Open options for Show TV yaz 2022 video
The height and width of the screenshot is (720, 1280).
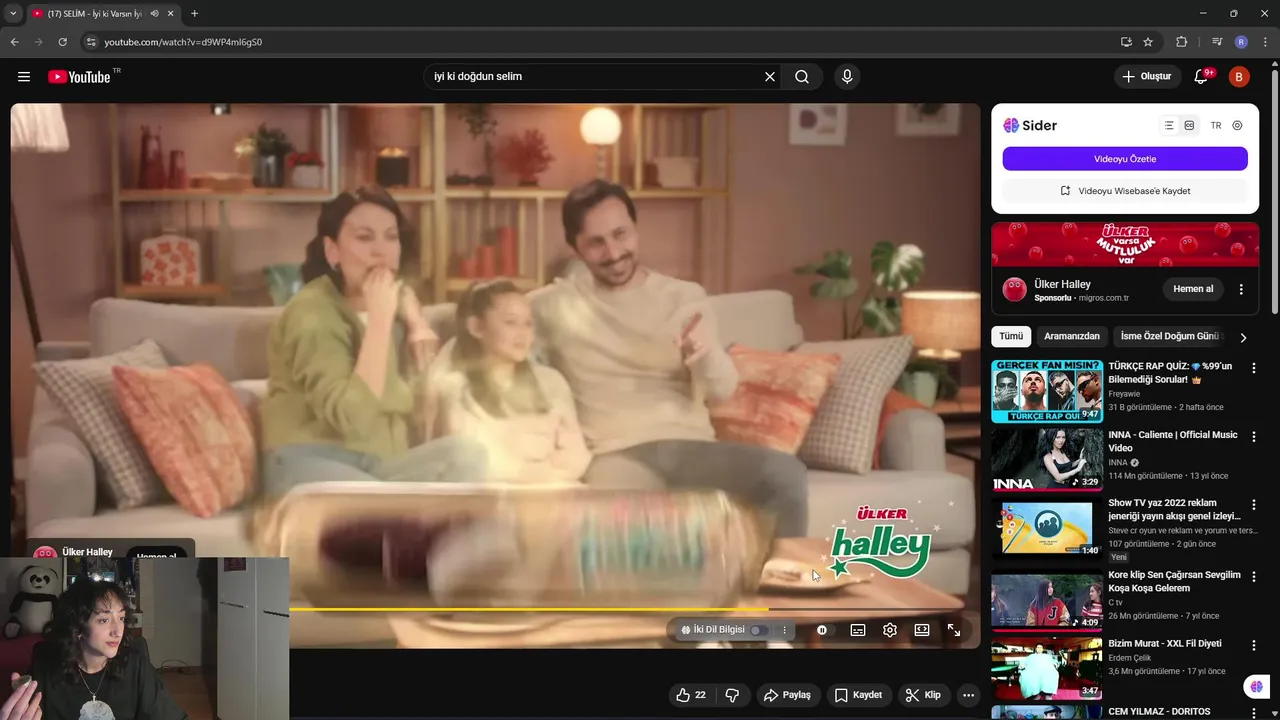pos(1254,506)
